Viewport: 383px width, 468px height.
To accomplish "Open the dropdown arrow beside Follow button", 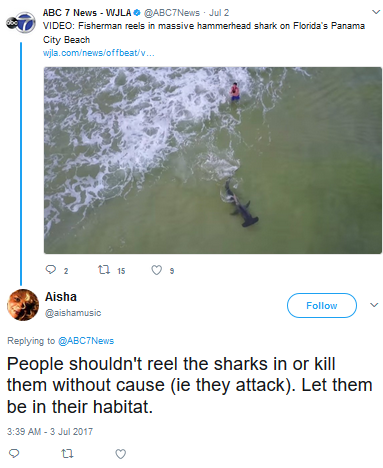I will [x=374, y=305].
